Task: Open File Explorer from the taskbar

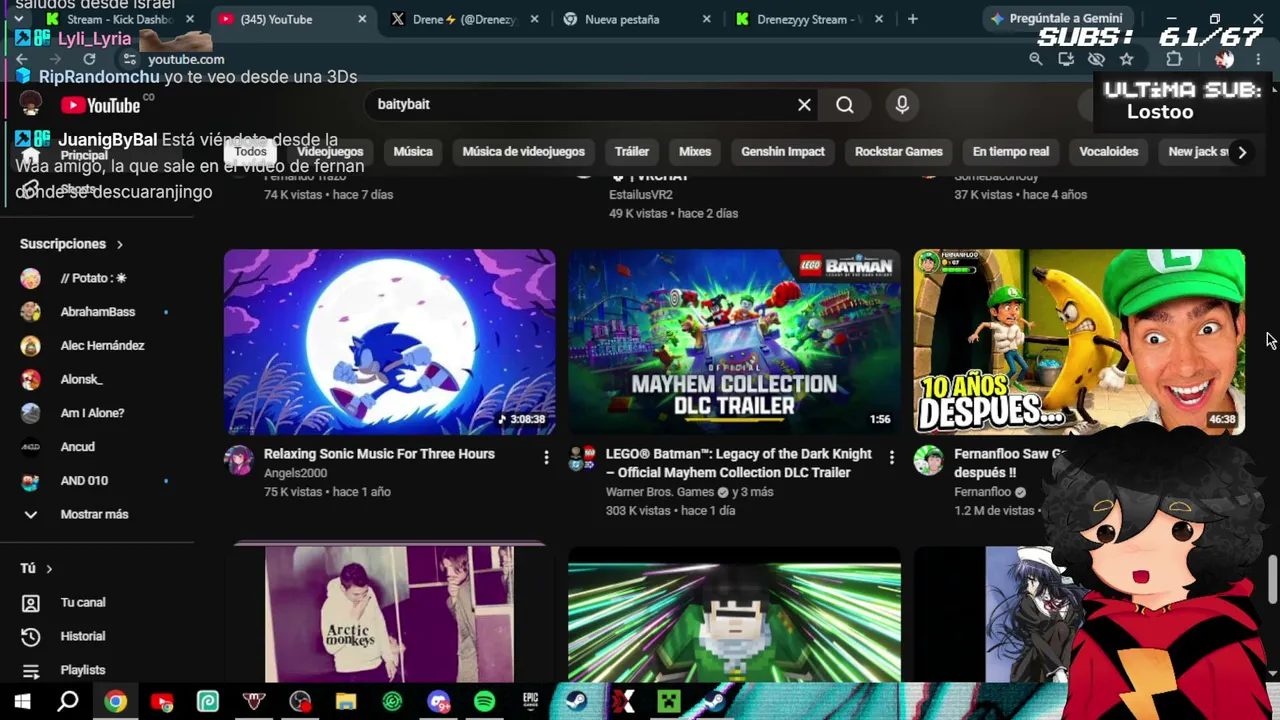Action: point(346,702)
